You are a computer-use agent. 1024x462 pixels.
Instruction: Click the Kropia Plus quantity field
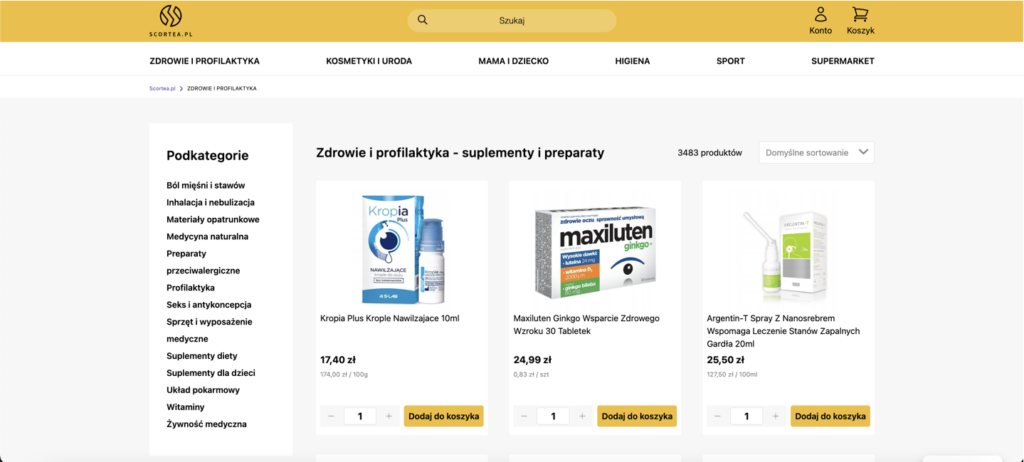coord(359,416)
